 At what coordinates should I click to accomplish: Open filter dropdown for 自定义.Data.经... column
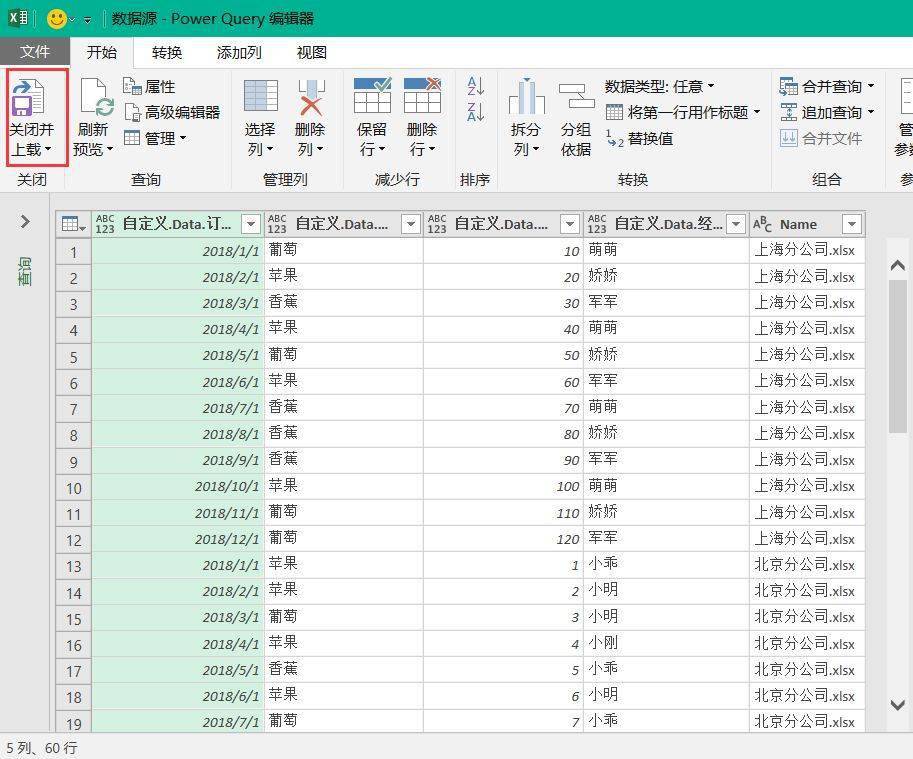tap(736, 224)
